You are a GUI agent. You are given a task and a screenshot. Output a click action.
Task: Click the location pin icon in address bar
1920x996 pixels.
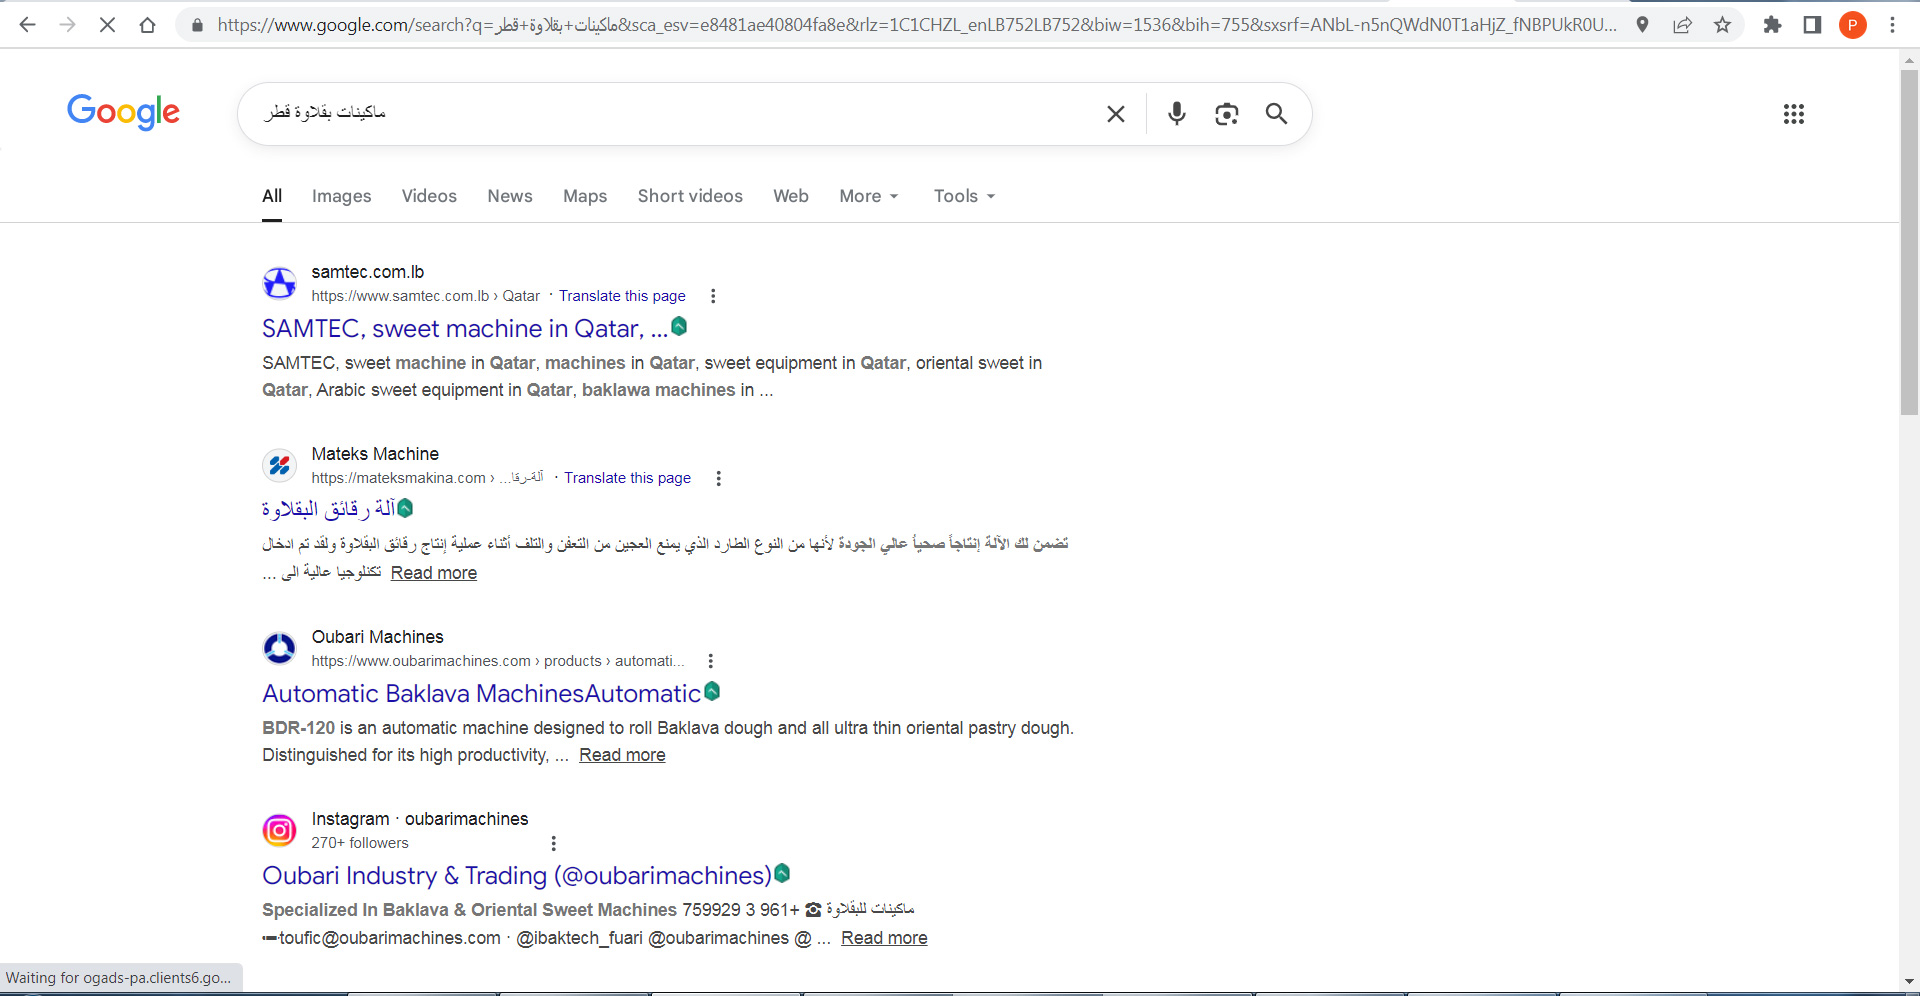pos(1642,25)
